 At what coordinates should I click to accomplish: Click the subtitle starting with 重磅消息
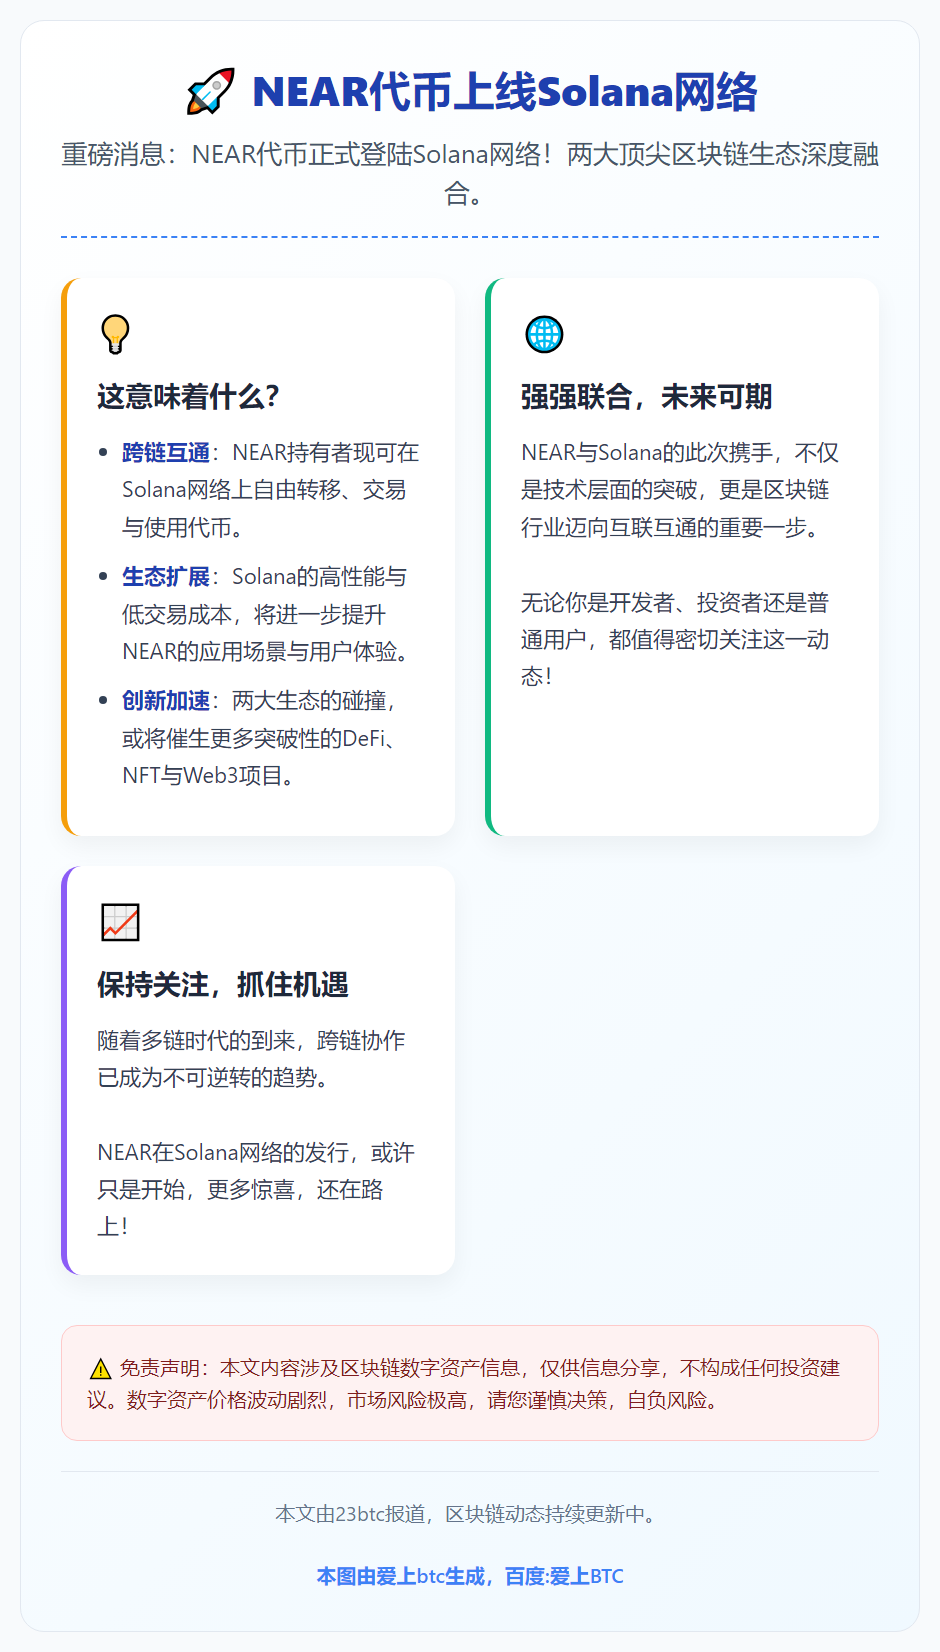click(x=470, y=173)
